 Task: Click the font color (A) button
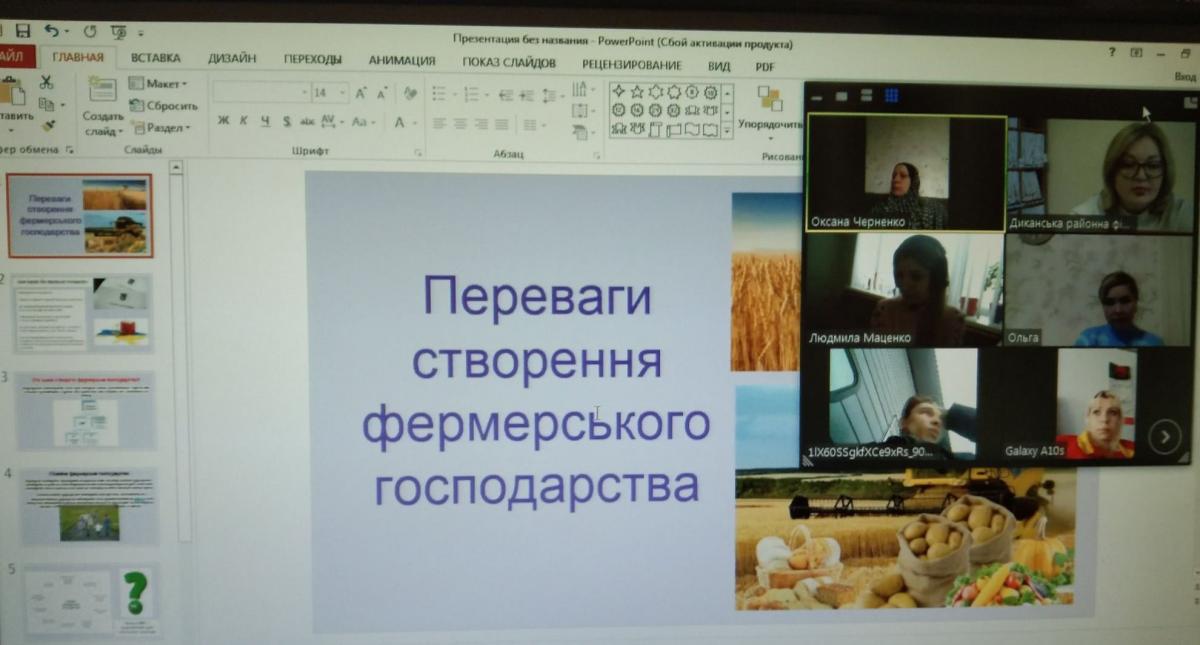[x=399, y=122]
